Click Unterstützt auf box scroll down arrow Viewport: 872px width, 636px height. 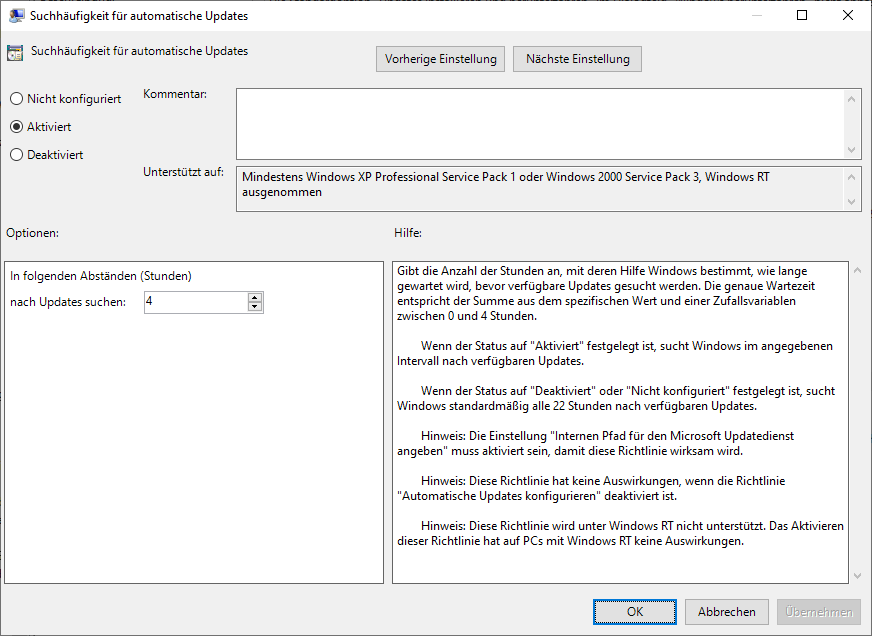[851, 202]
